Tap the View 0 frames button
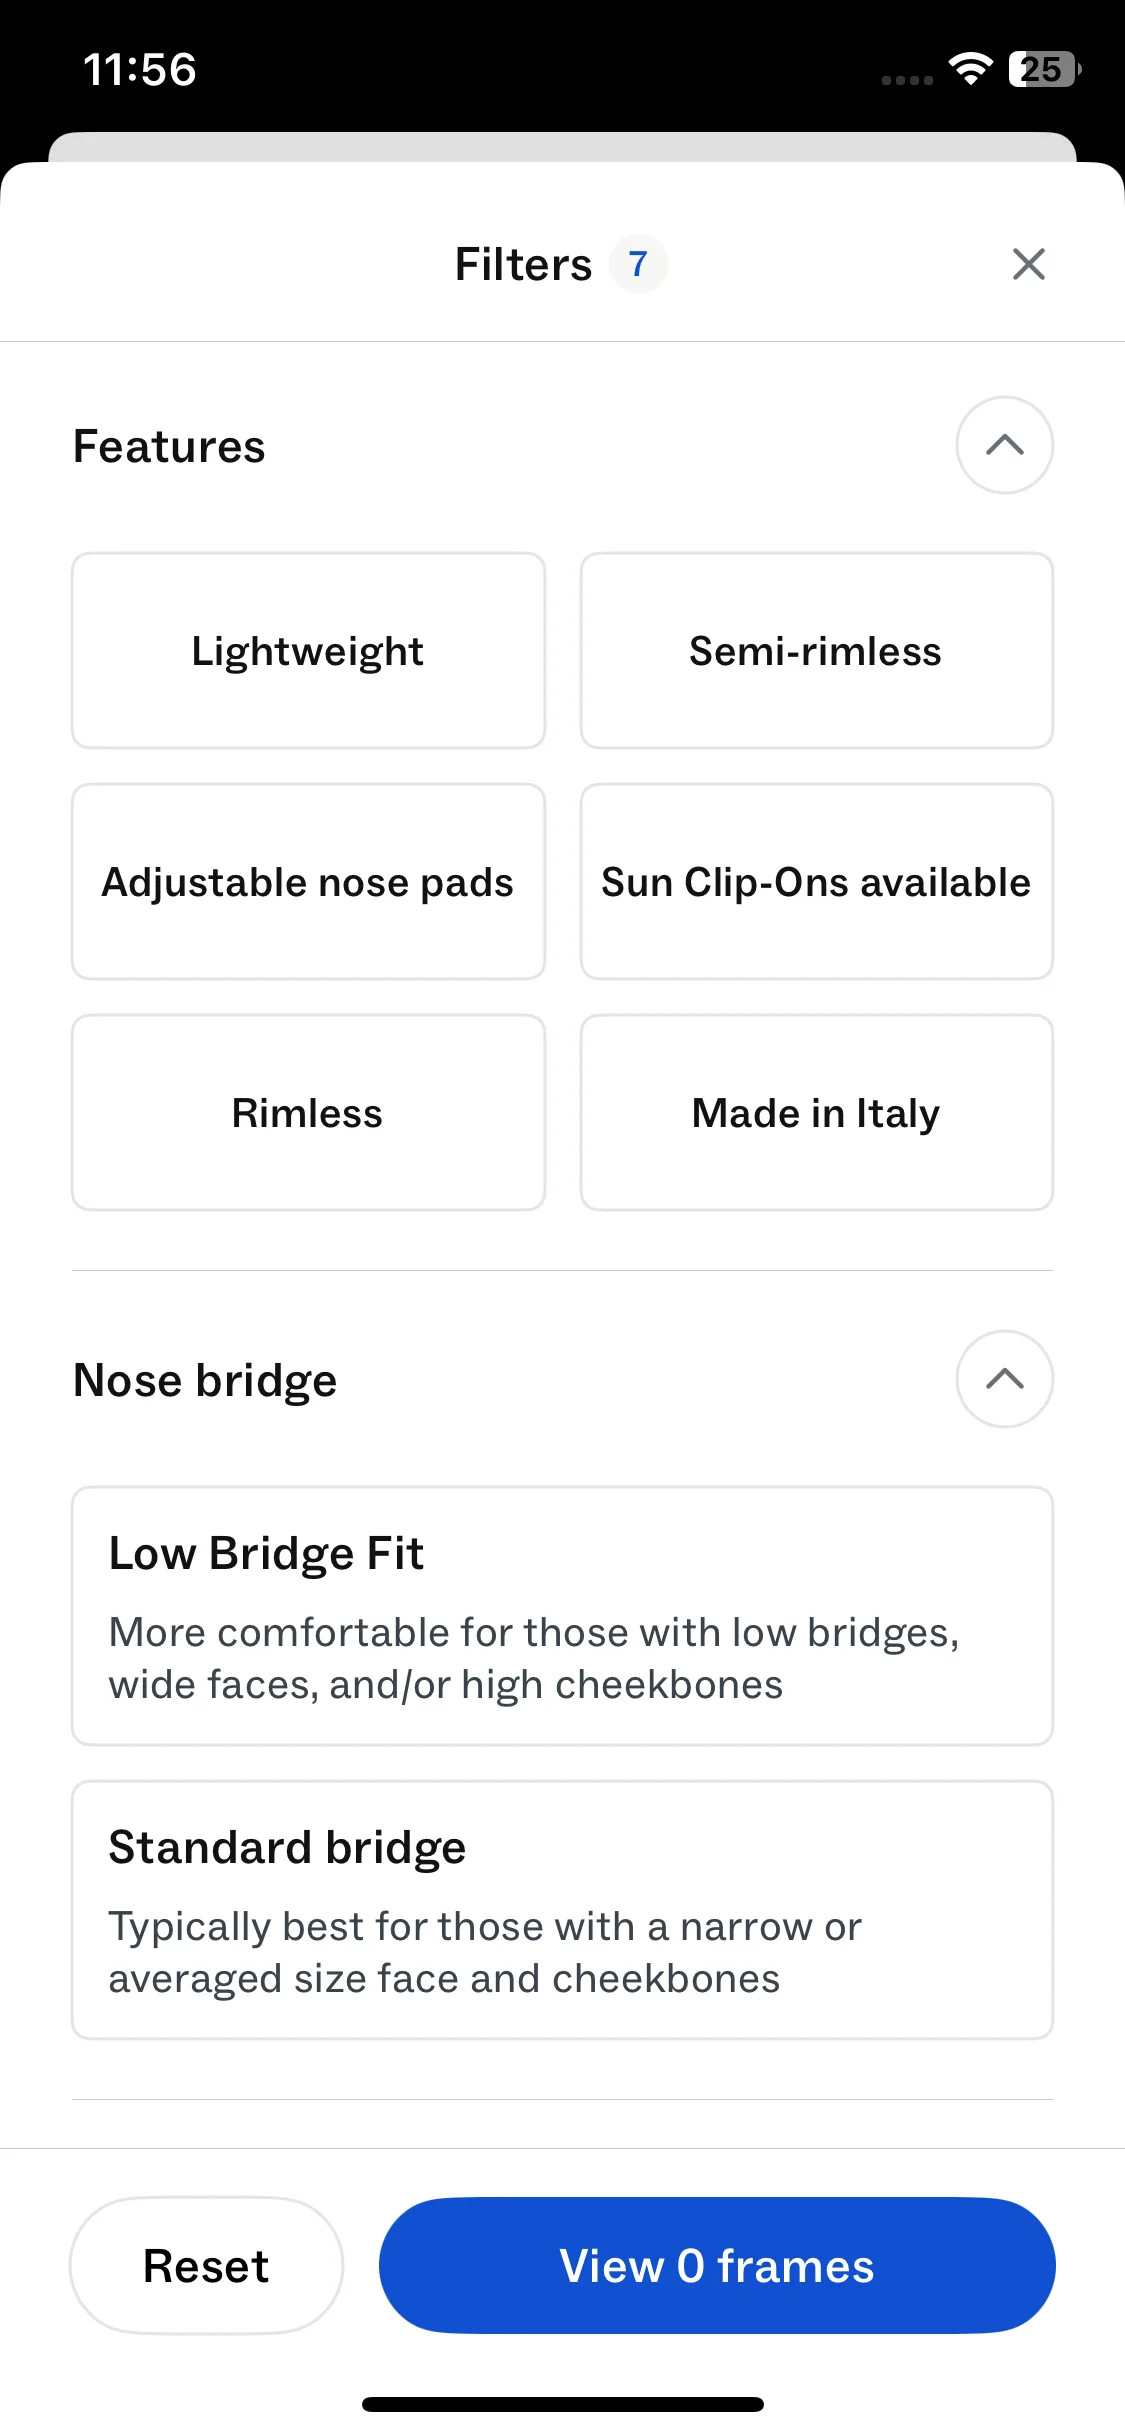Image resolution: width=1125 pixels, height=2436 pixels. coord(717,2265)
